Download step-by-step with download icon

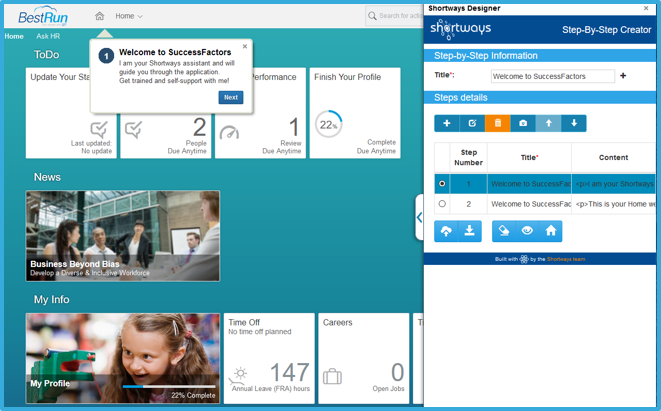tap(470, 231)
